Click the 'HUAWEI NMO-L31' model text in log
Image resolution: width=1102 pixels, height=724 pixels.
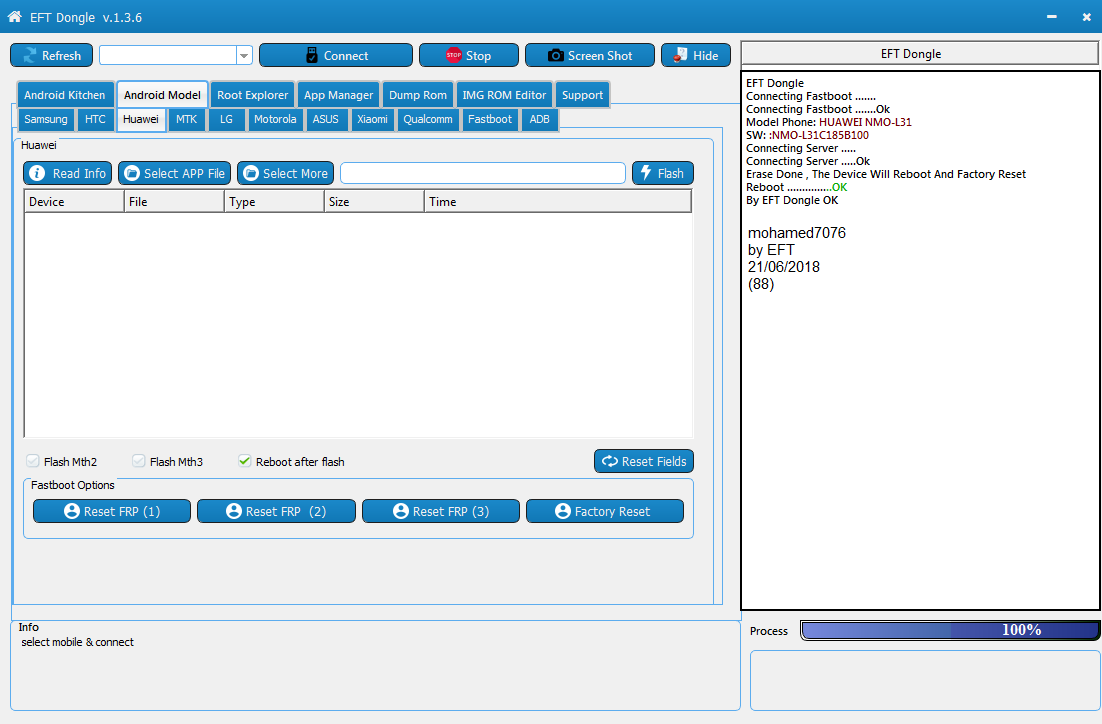[x=865, y=122]
